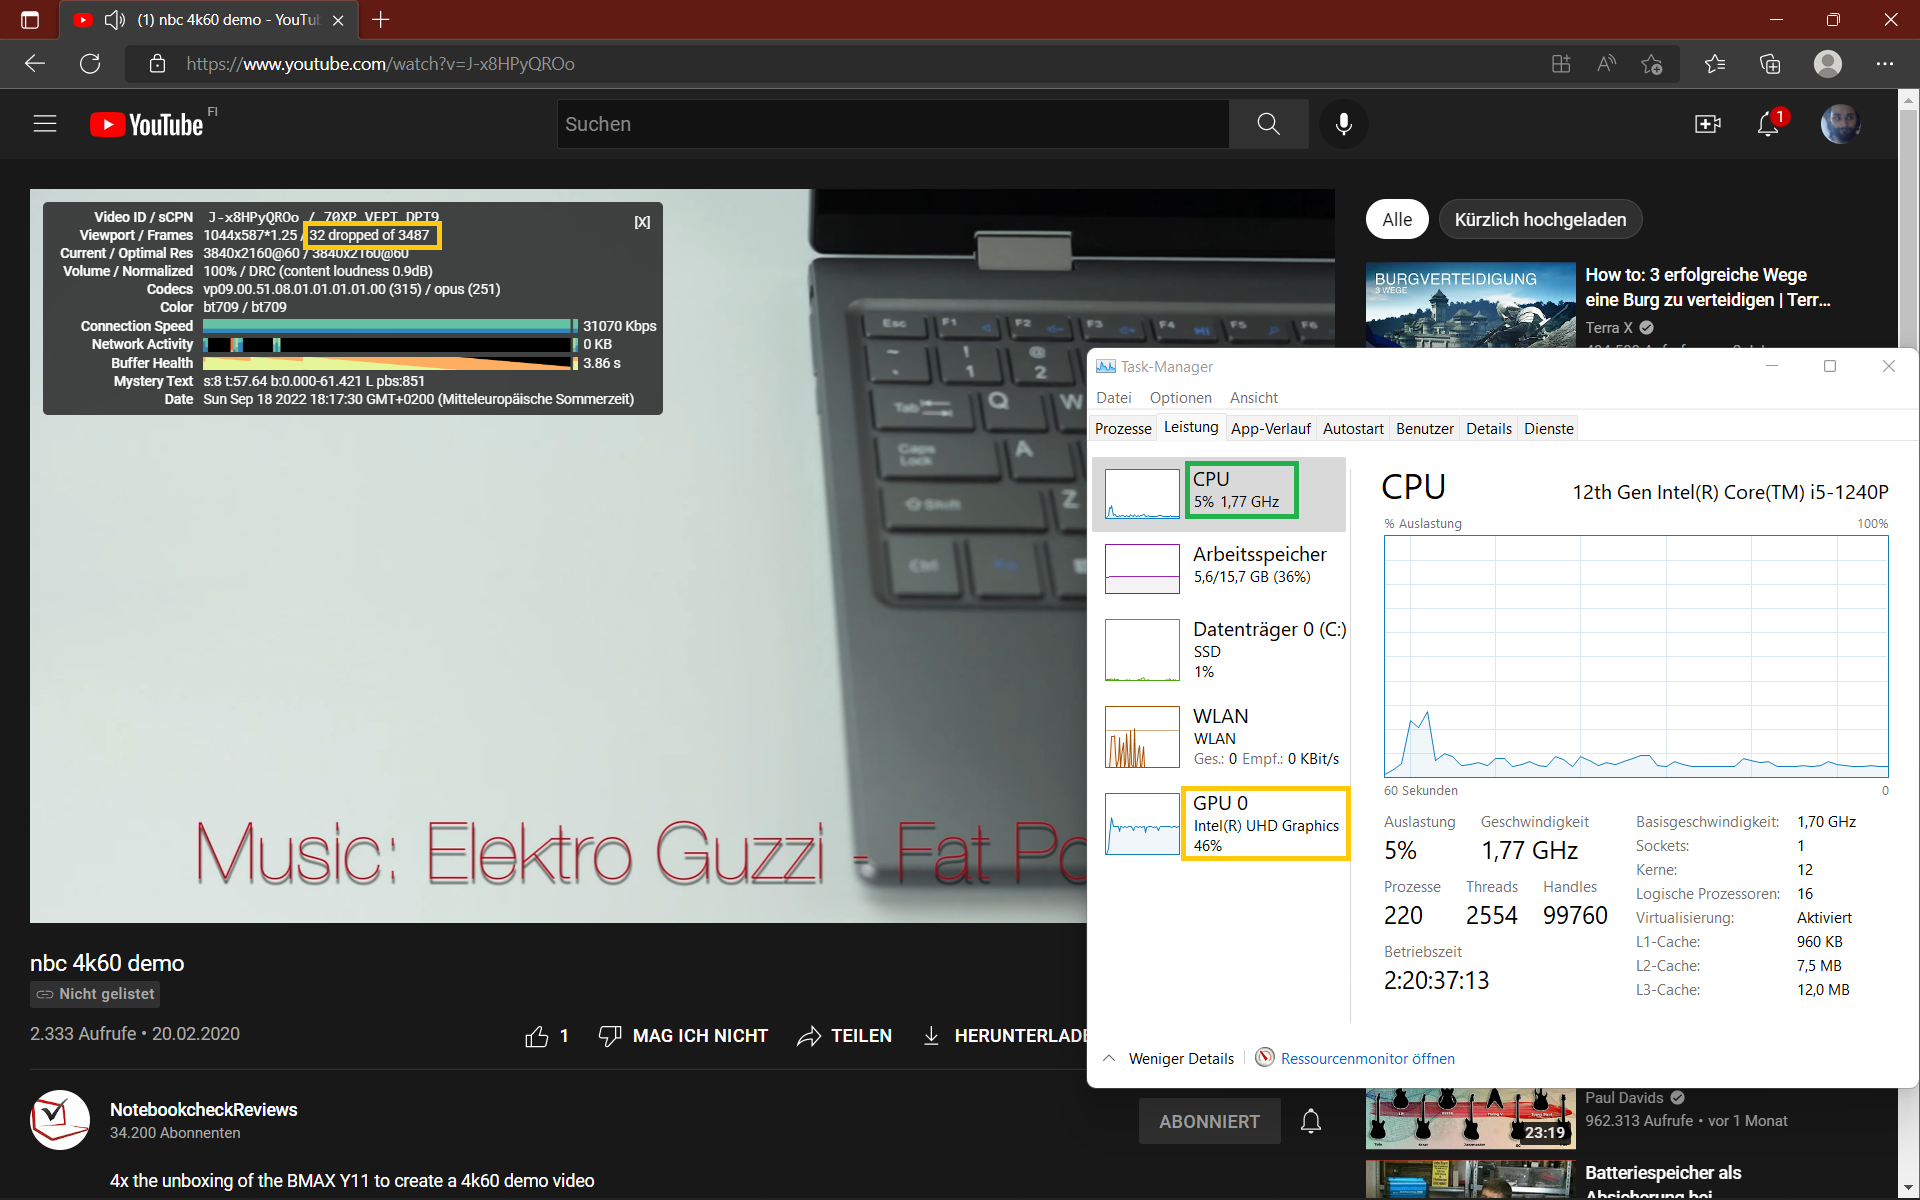View site information via the lock icon
Image resolution: width=1920 pixels, height=1200 pixels.
(157, 64)
